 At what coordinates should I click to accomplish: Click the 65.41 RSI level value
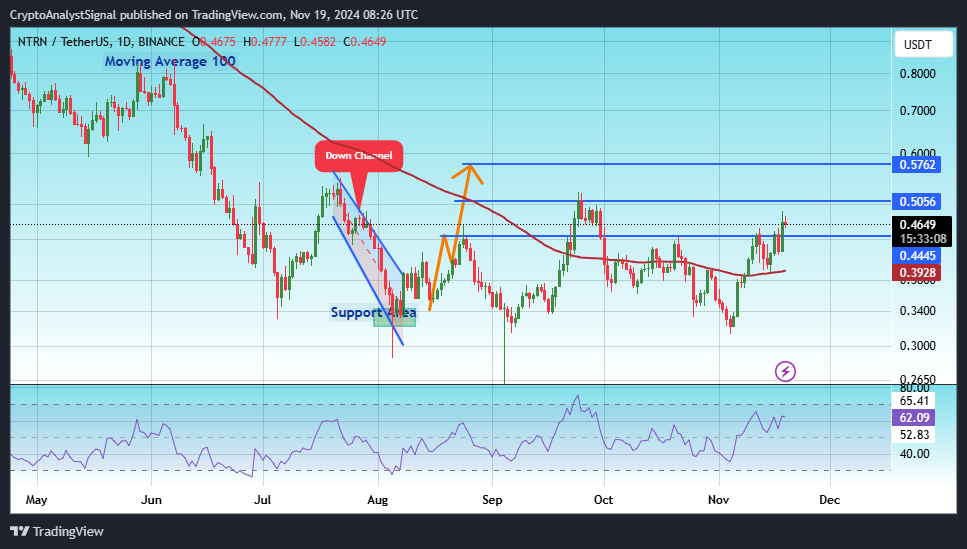coord(914,401)
